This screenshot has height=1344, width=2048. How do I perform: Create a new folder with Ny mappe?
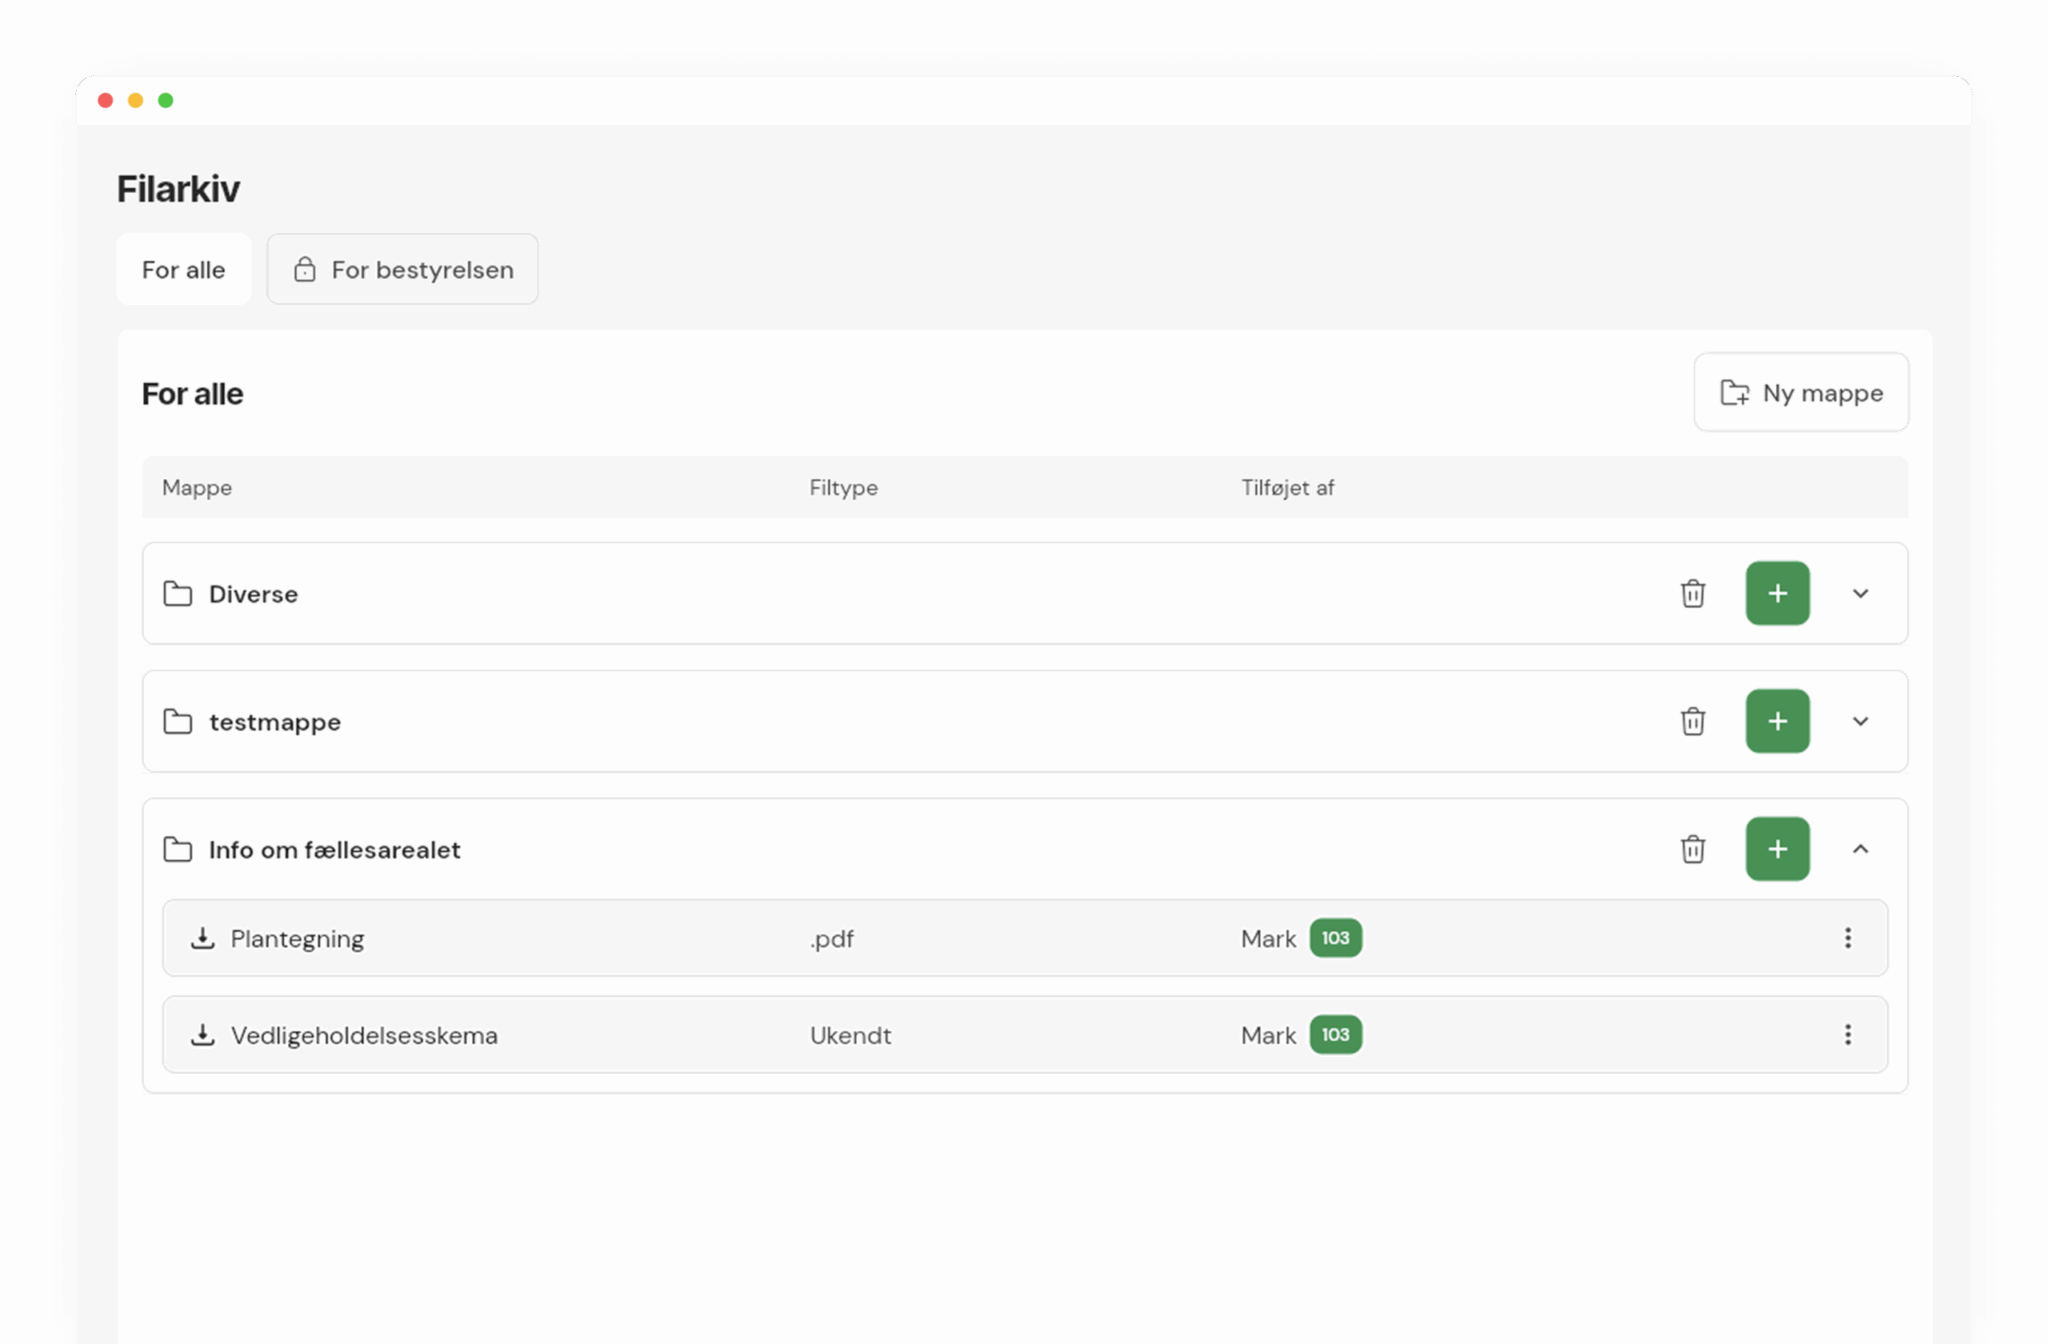point(1801,393)
